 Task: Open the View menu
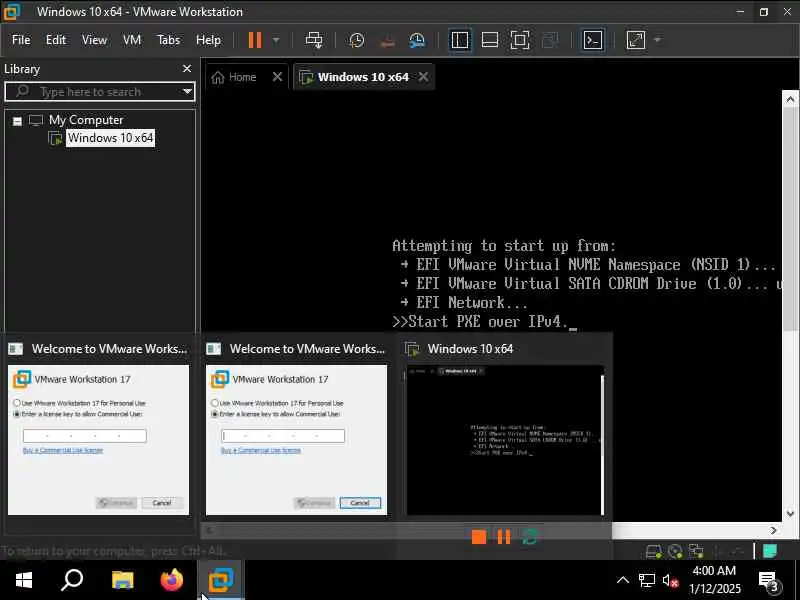pos(94,40)
